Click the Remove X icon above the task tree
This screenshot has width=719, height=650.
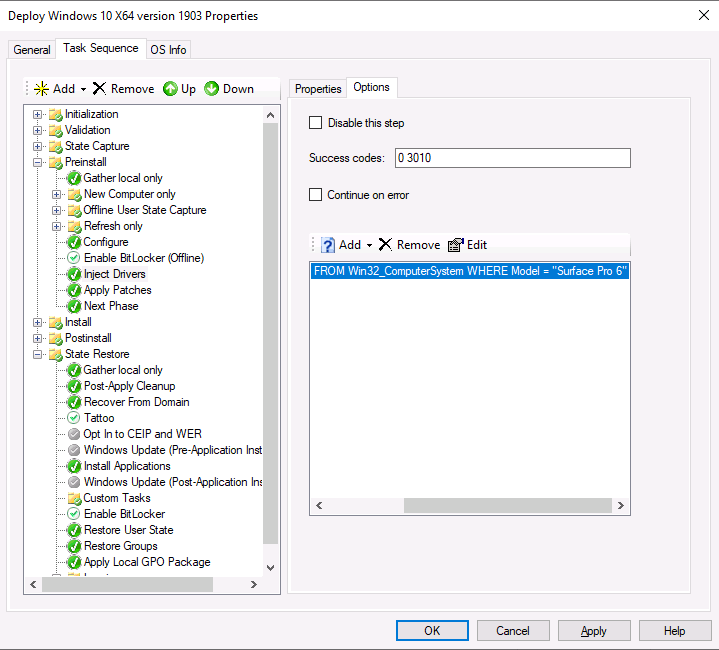coord(99,88)
